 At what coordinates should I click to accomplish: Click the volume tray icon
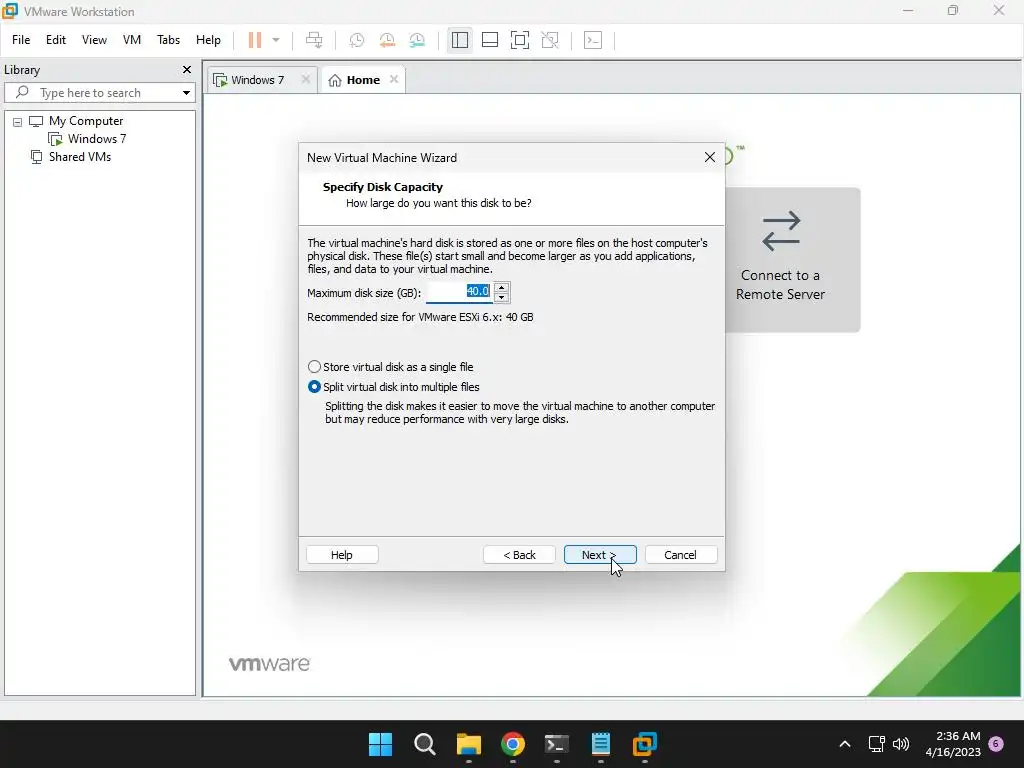coord(901,744)
